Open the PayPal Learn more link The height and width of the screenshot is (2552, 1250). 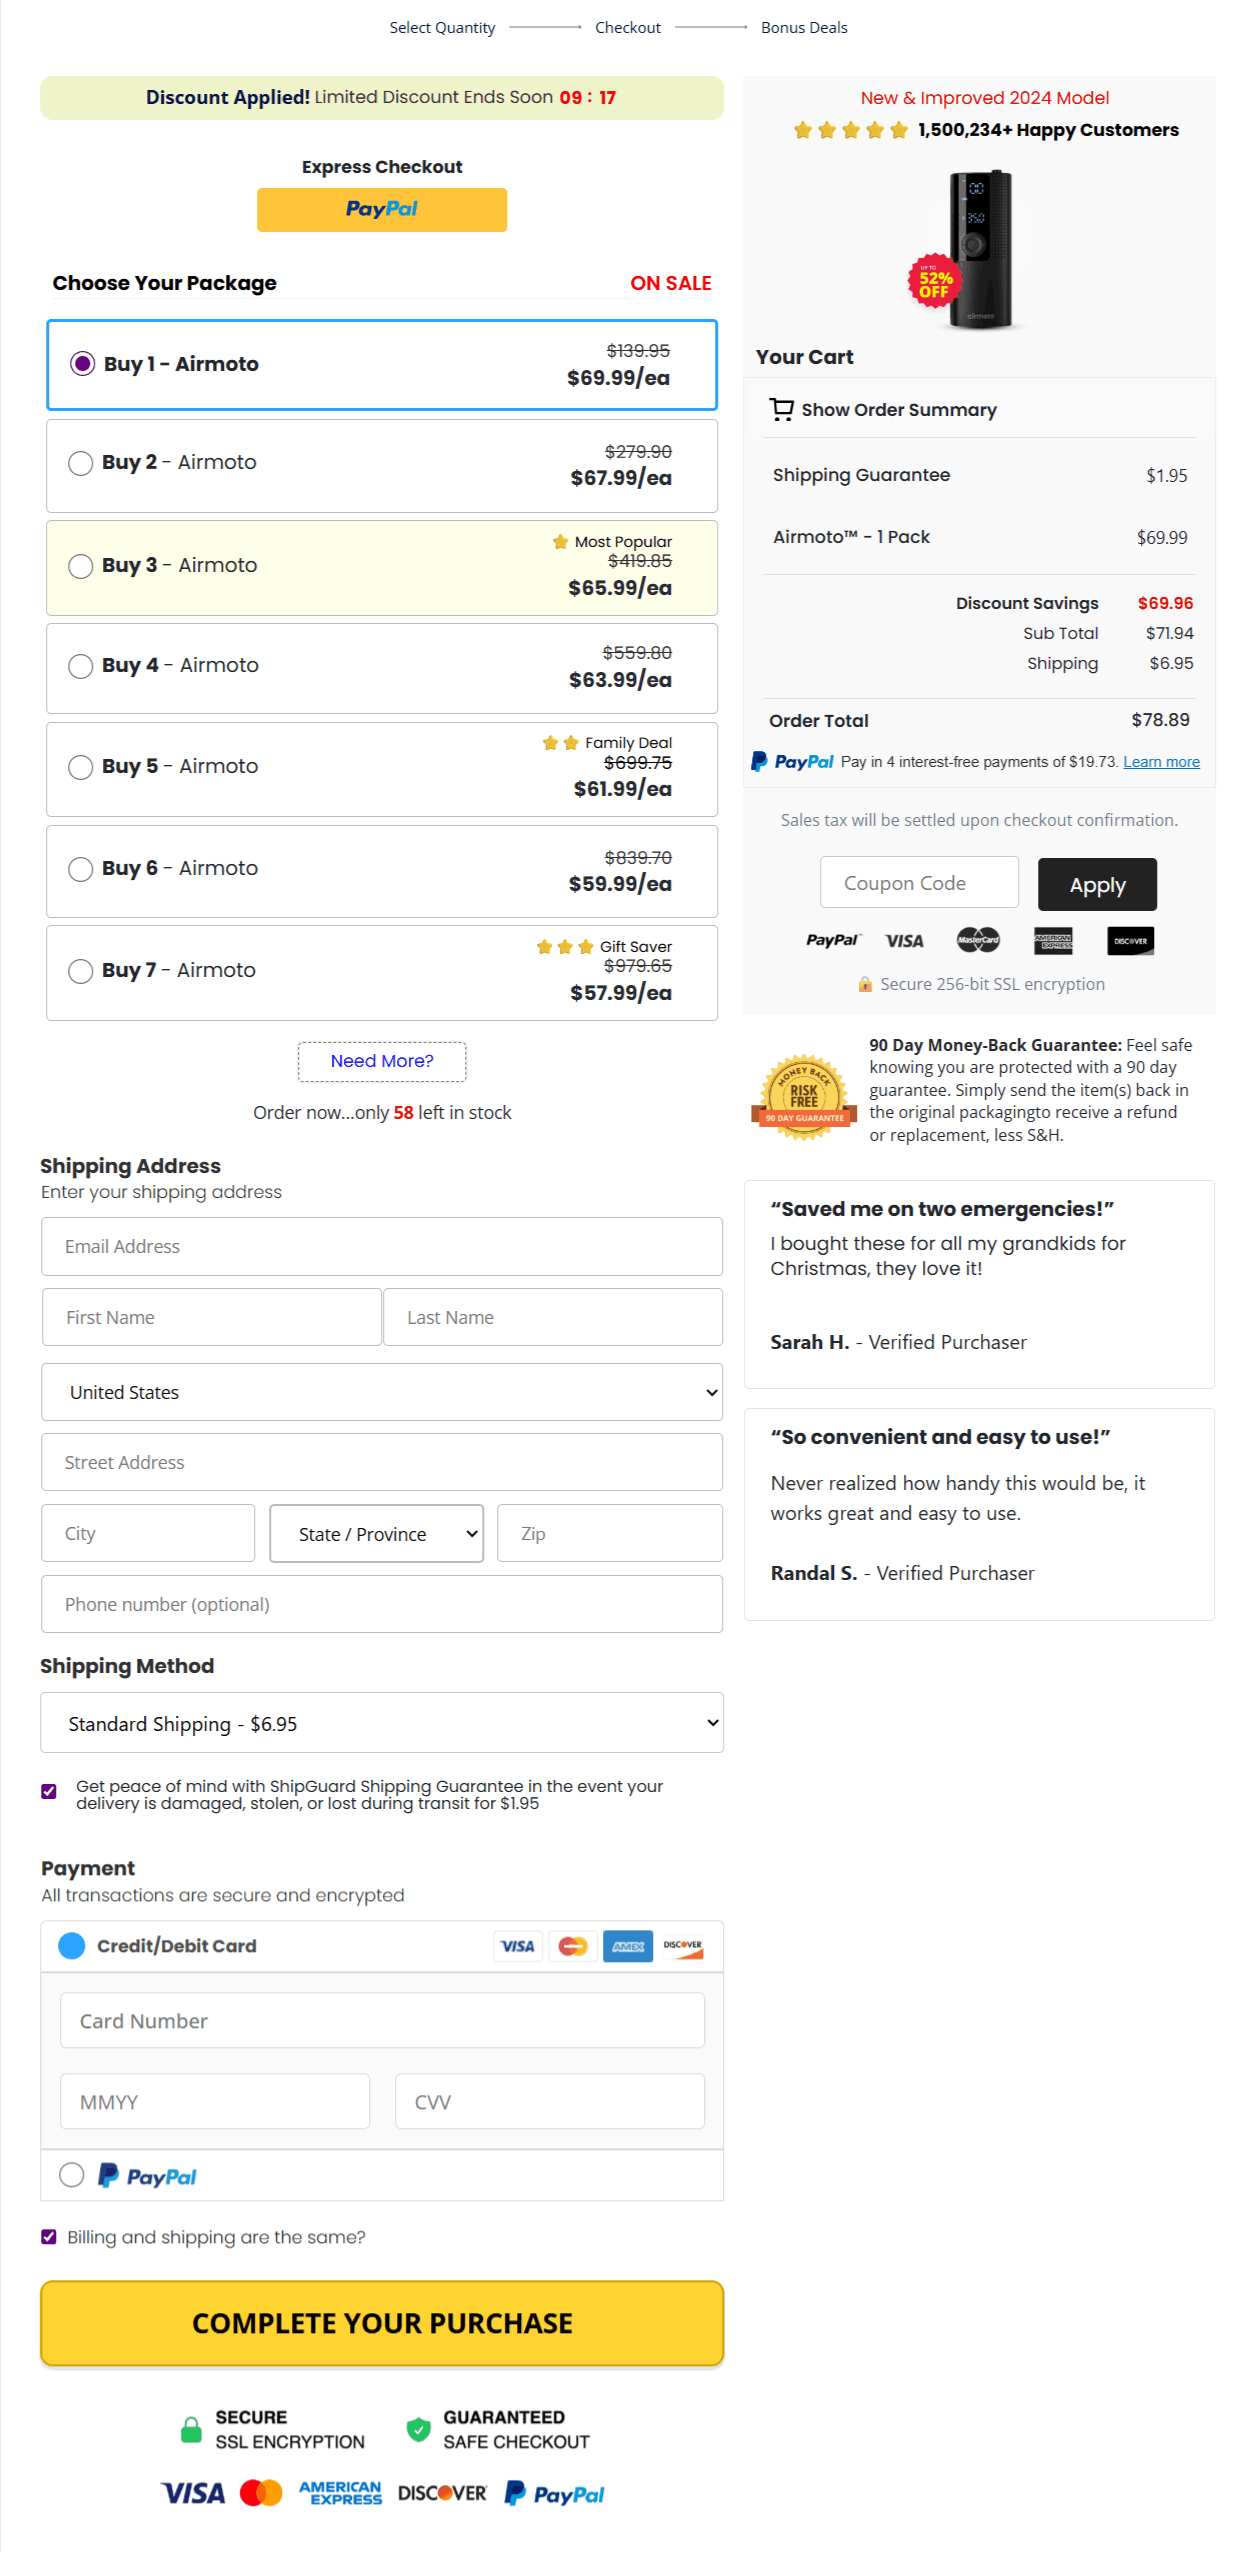1161,761
